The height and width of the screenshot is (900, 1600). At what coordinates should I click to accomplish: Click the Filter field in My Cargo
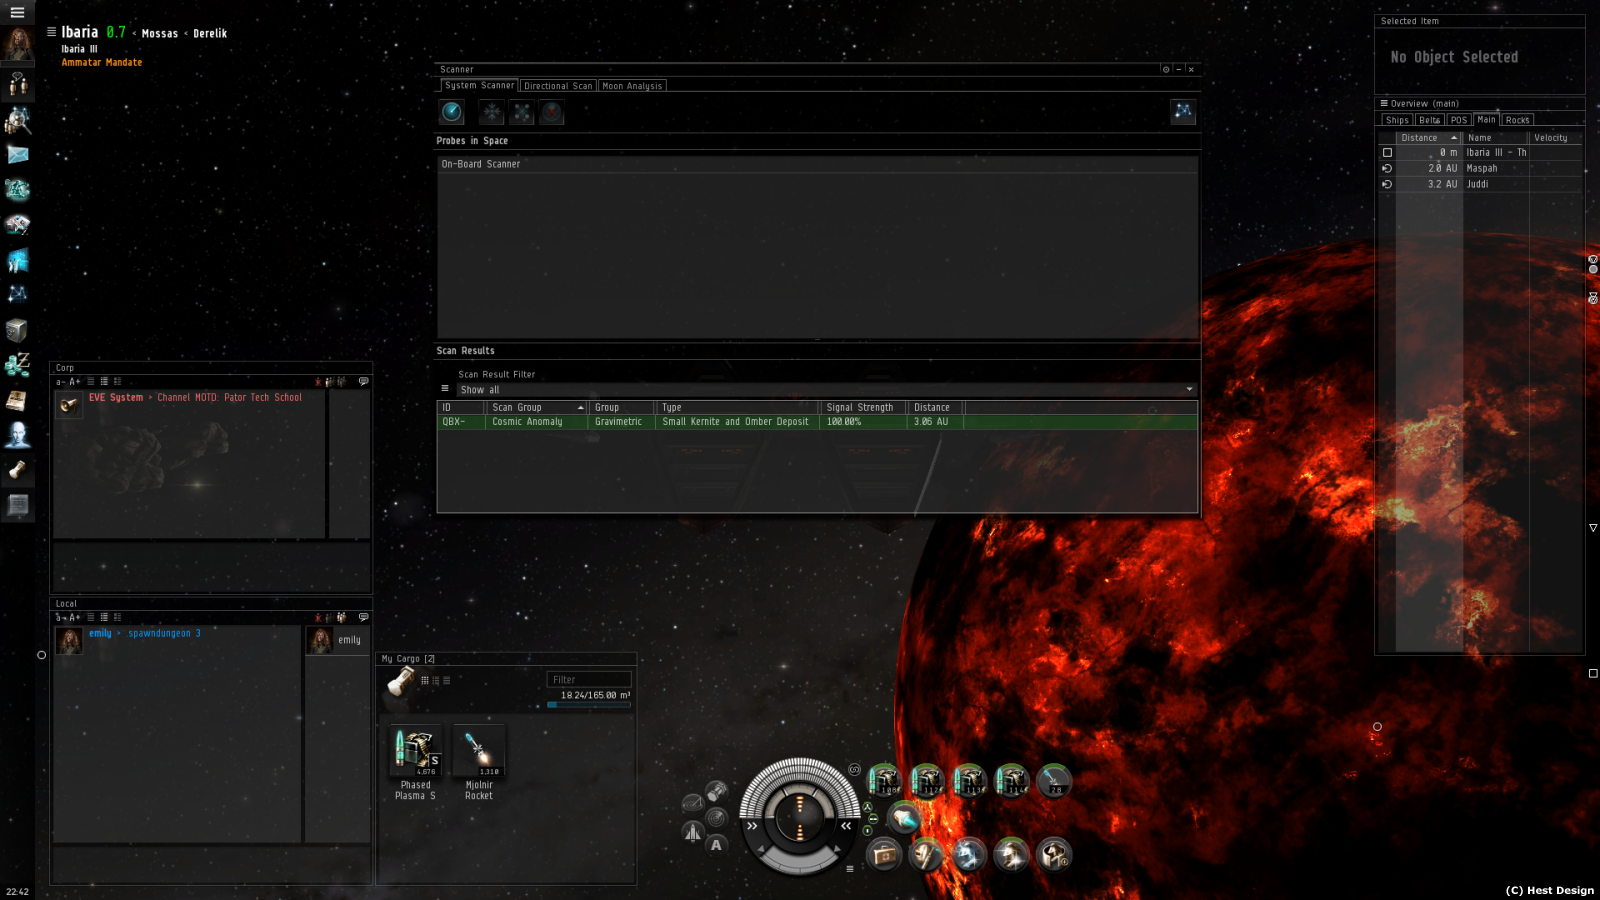(589, 680)
